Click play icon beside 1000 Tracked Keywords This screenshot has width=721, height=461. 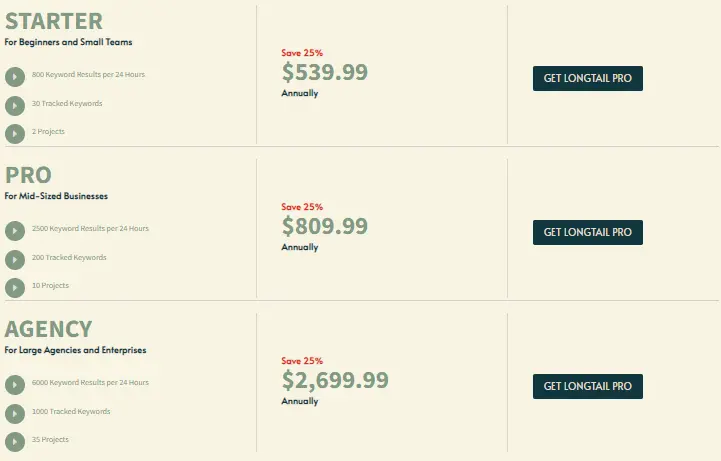point(15,414)
